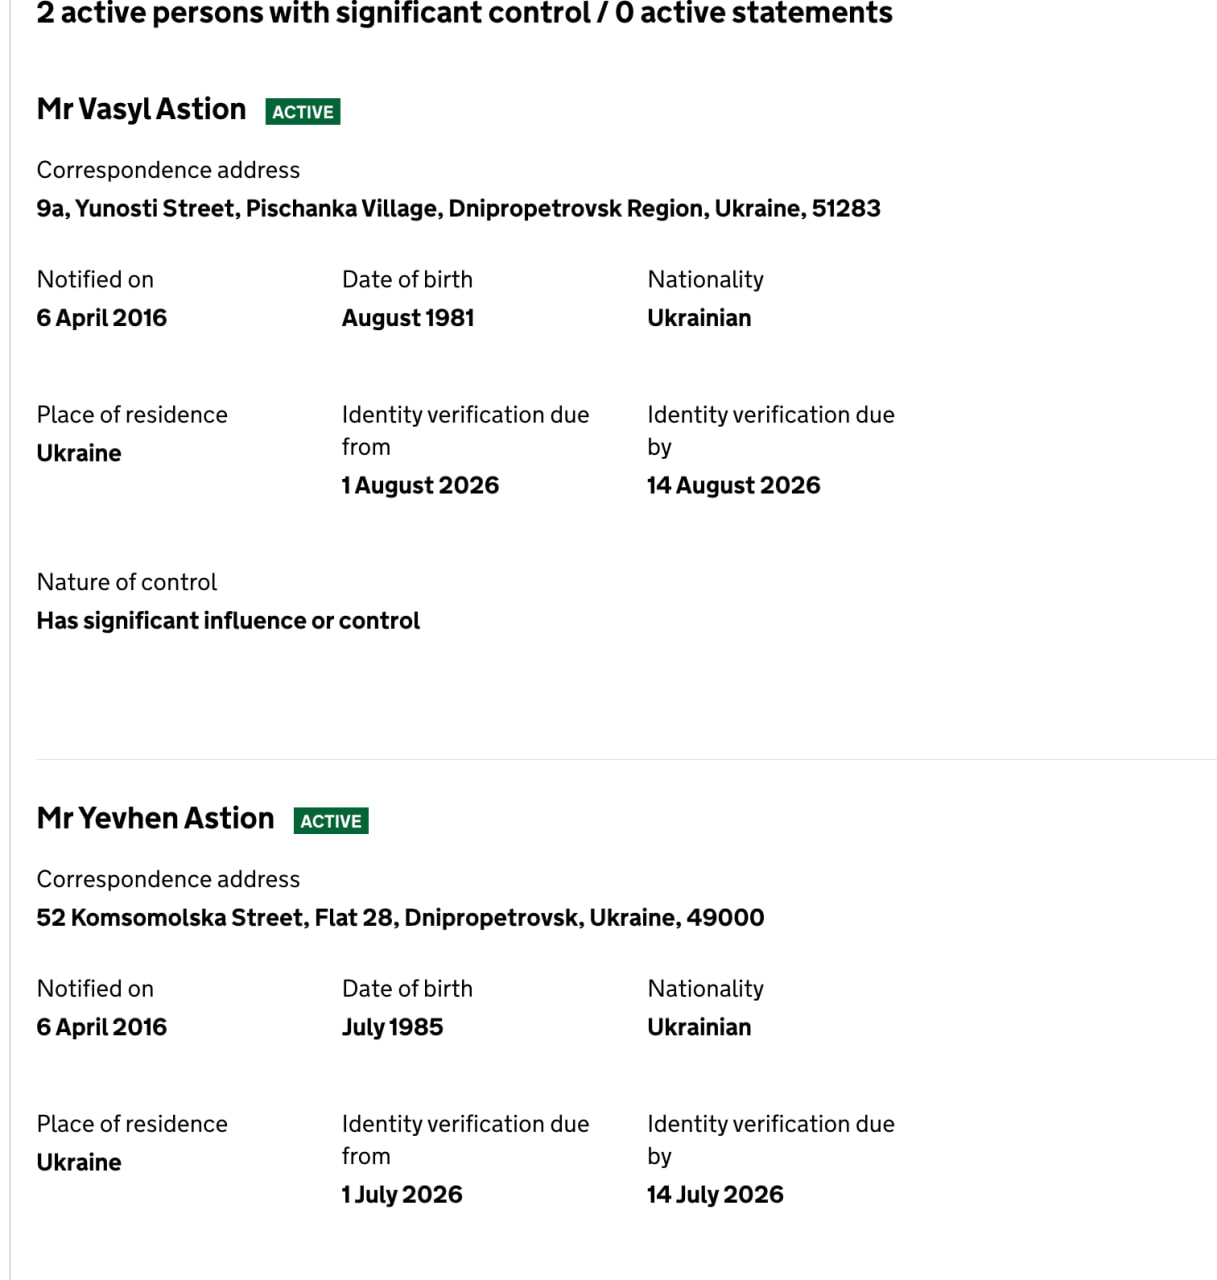The image size is (1217, 1280).
Task: Click the 14 August 2026 deadline
Action: 733,485
